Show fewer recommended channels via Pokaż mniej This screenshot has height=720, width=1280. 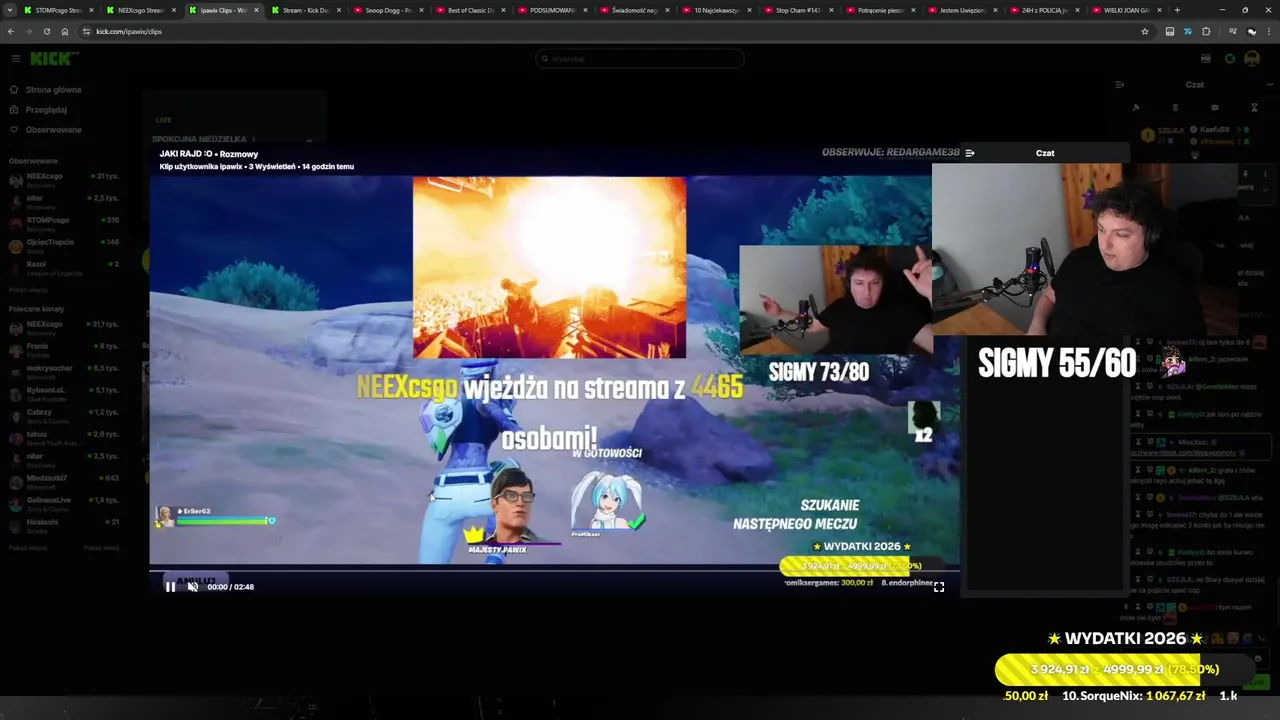[101, 548]
